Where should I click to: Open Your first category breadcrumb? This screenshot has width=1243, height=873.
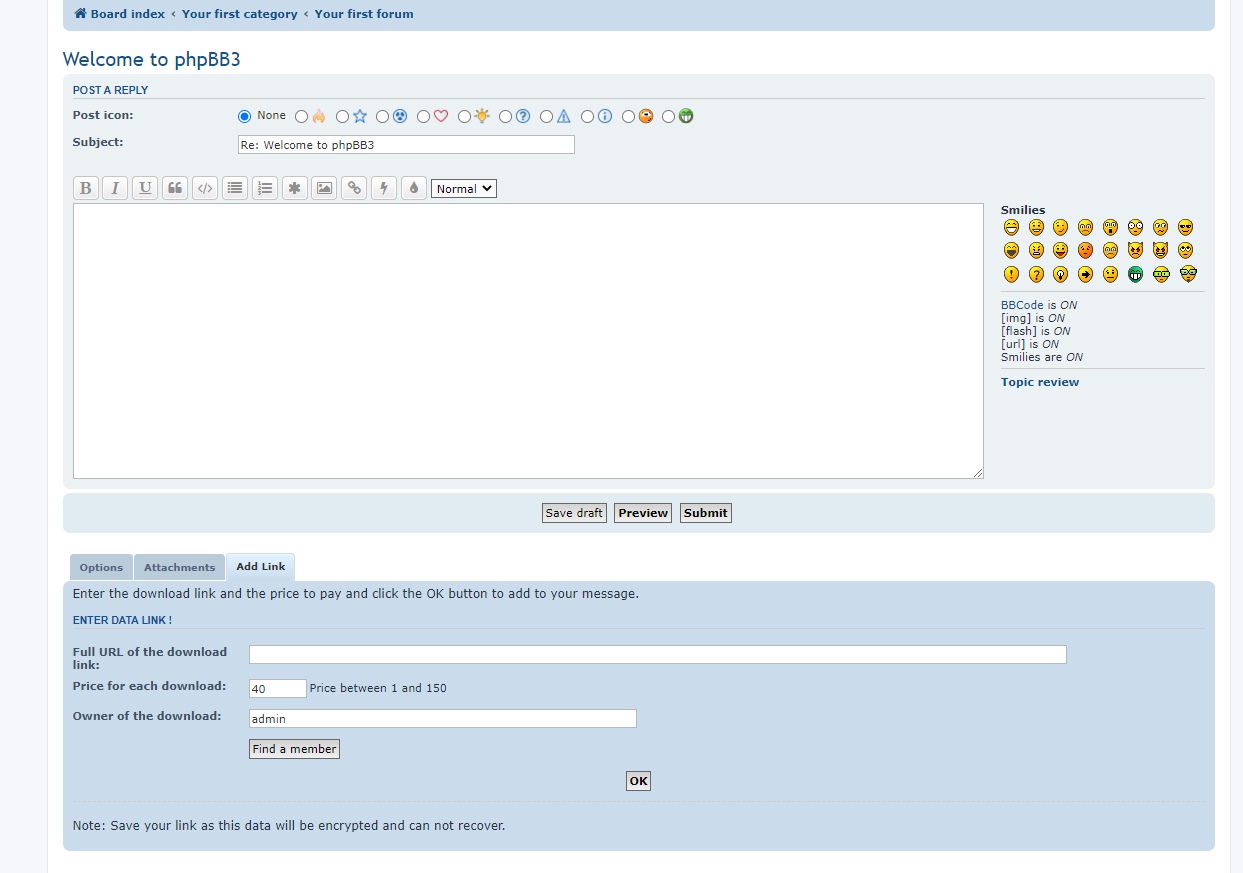coord(240,14)
